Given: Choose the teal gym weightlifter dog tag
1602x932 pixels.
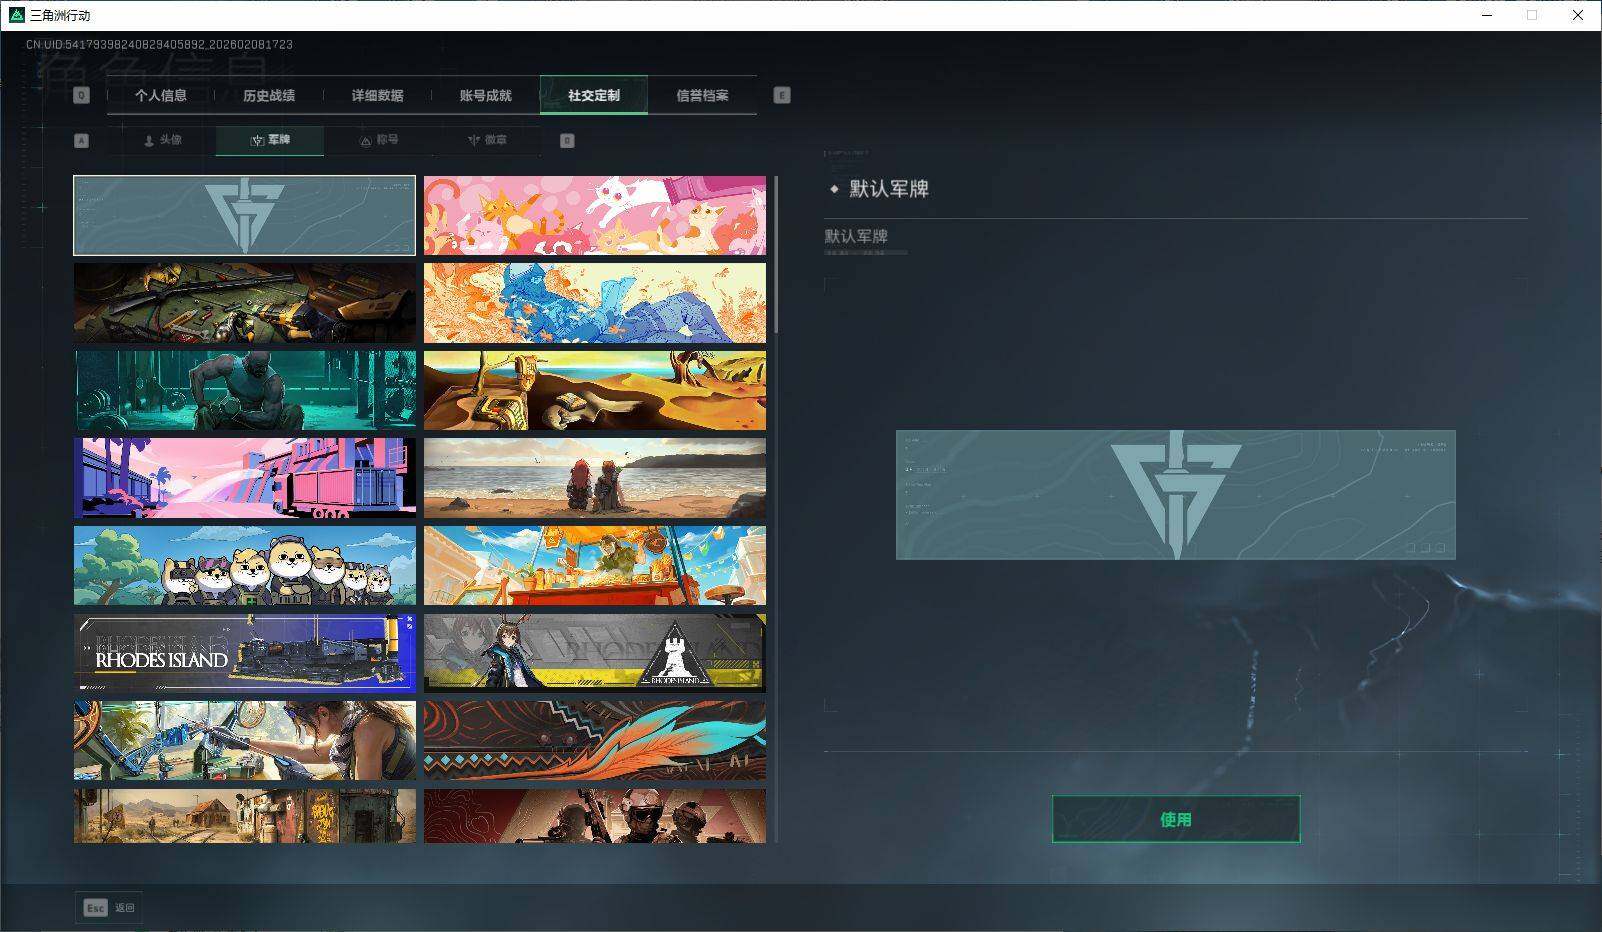Looking at the screenshot, I should (x=244, y=390).
